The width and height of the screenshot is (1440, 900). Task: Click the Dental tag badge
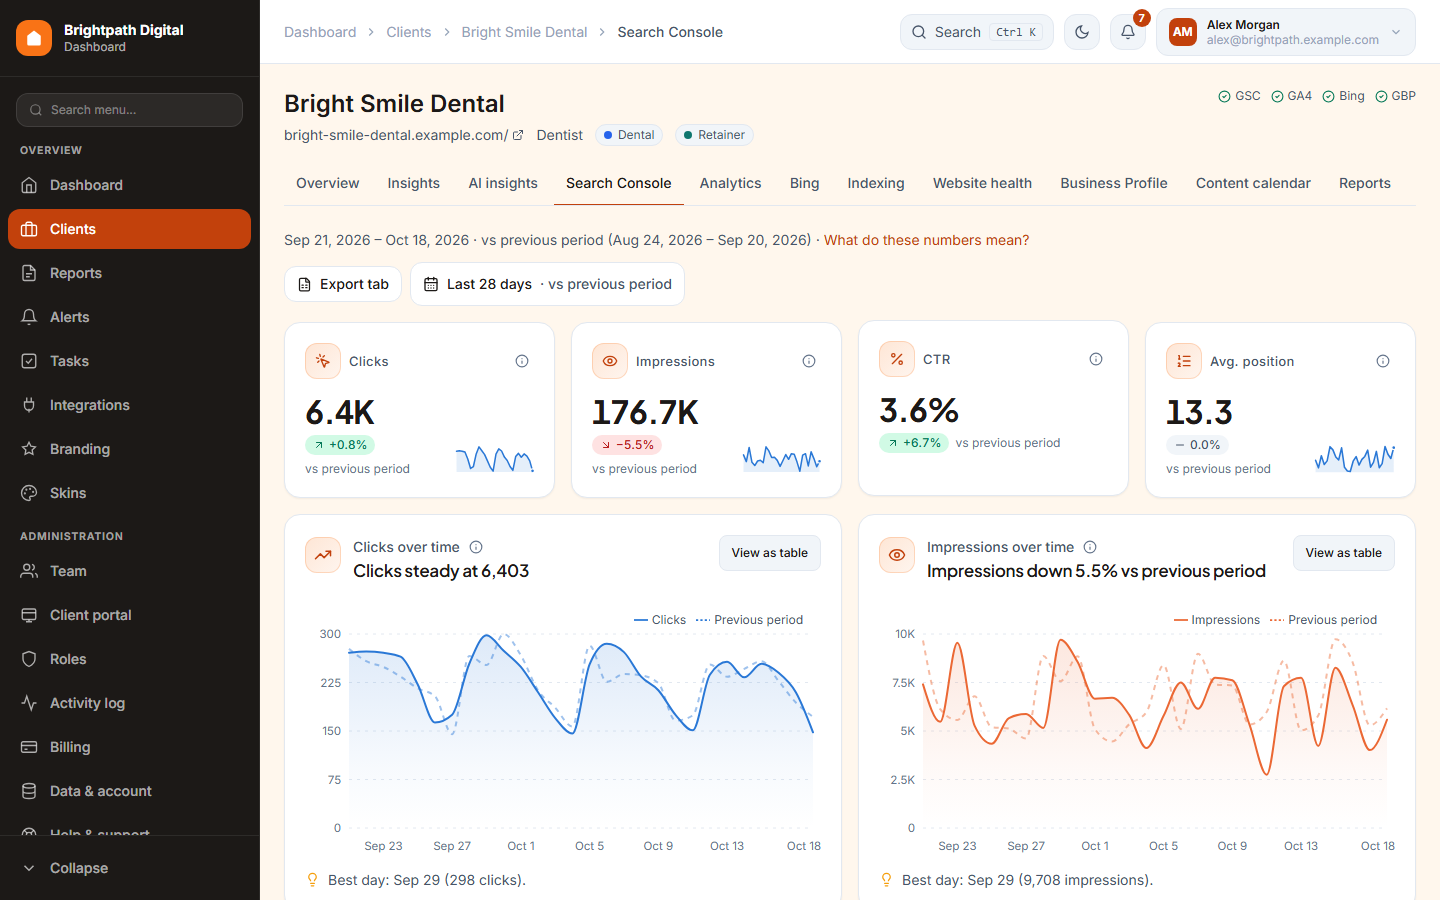pos(628,135)
